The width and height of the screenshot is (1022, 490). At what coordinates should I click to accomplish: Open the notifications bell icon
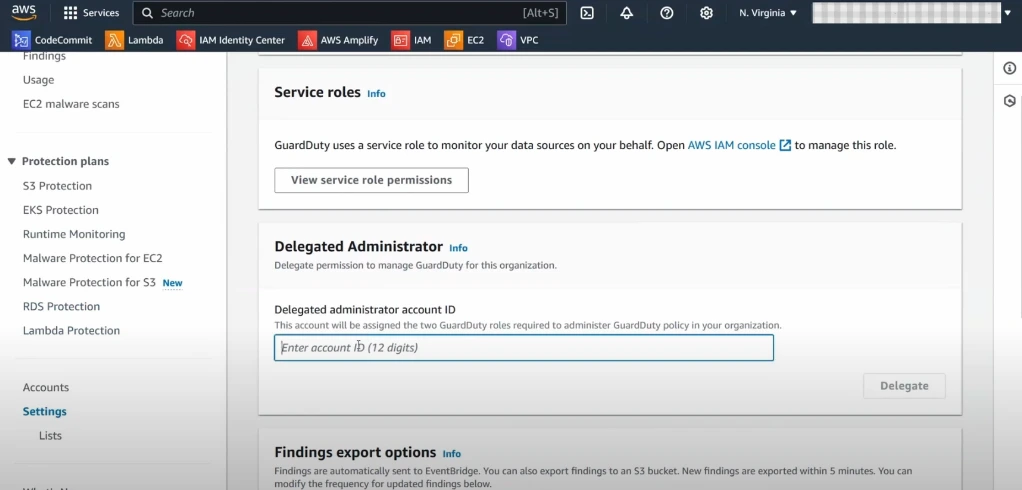tap(627, 13)
